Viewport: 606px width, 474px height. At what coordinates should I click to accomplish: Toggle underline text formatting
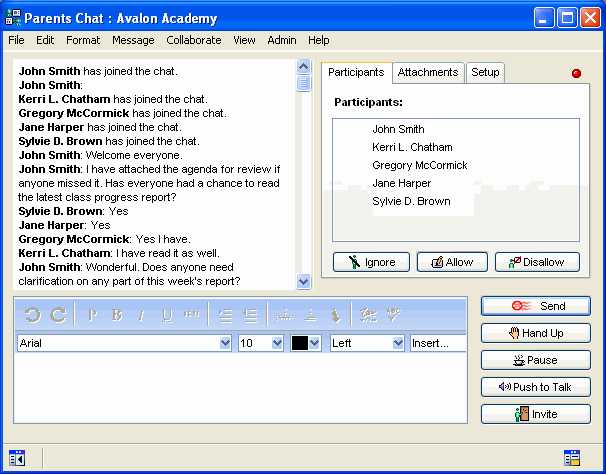pyautogui.click(x=166, y=315)
